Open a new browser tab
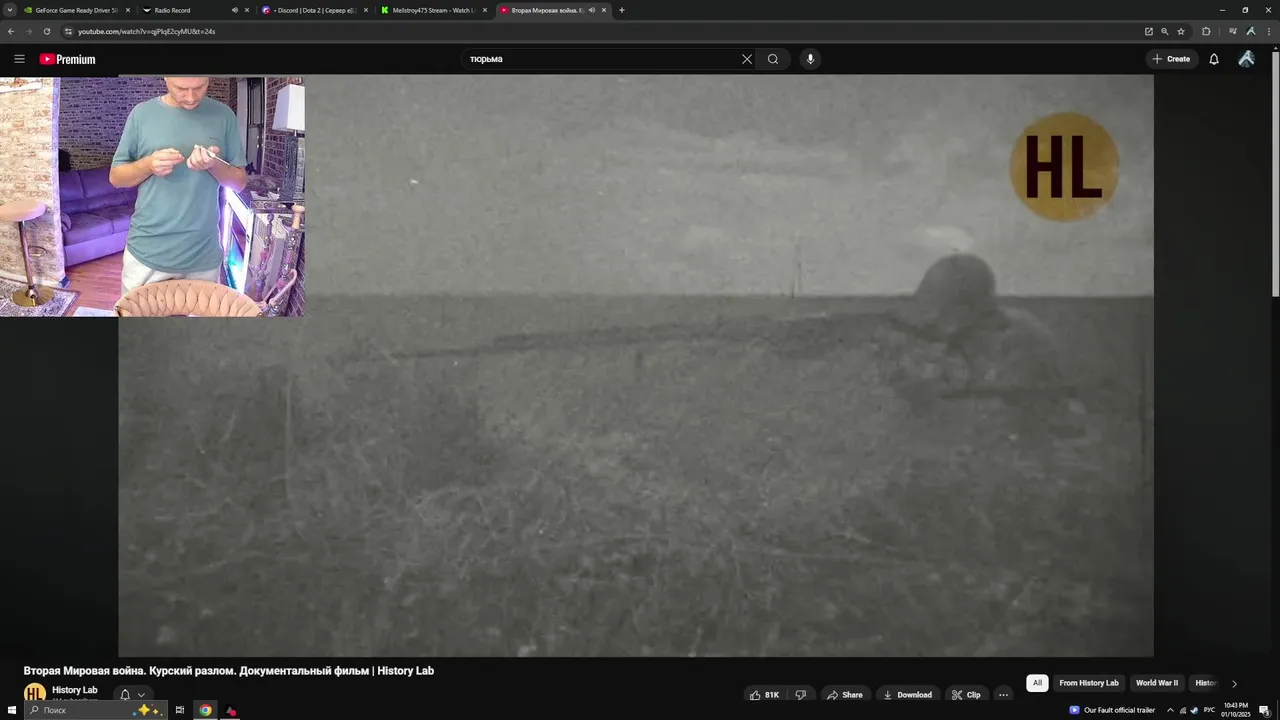Image resolution: width=1280 pixels, height=720 pixels. tap(622, 10)
